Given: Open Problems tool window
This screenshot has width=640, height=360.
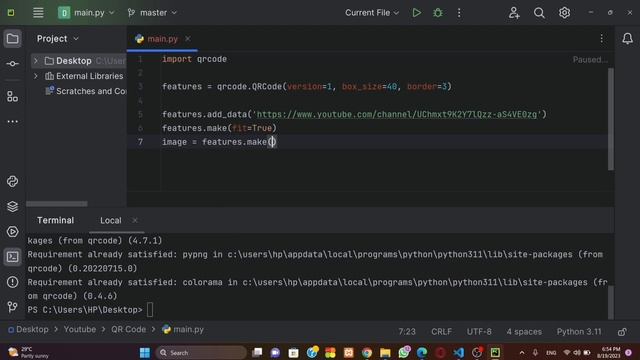Looking at the screenshot, I should click(12, 282).
